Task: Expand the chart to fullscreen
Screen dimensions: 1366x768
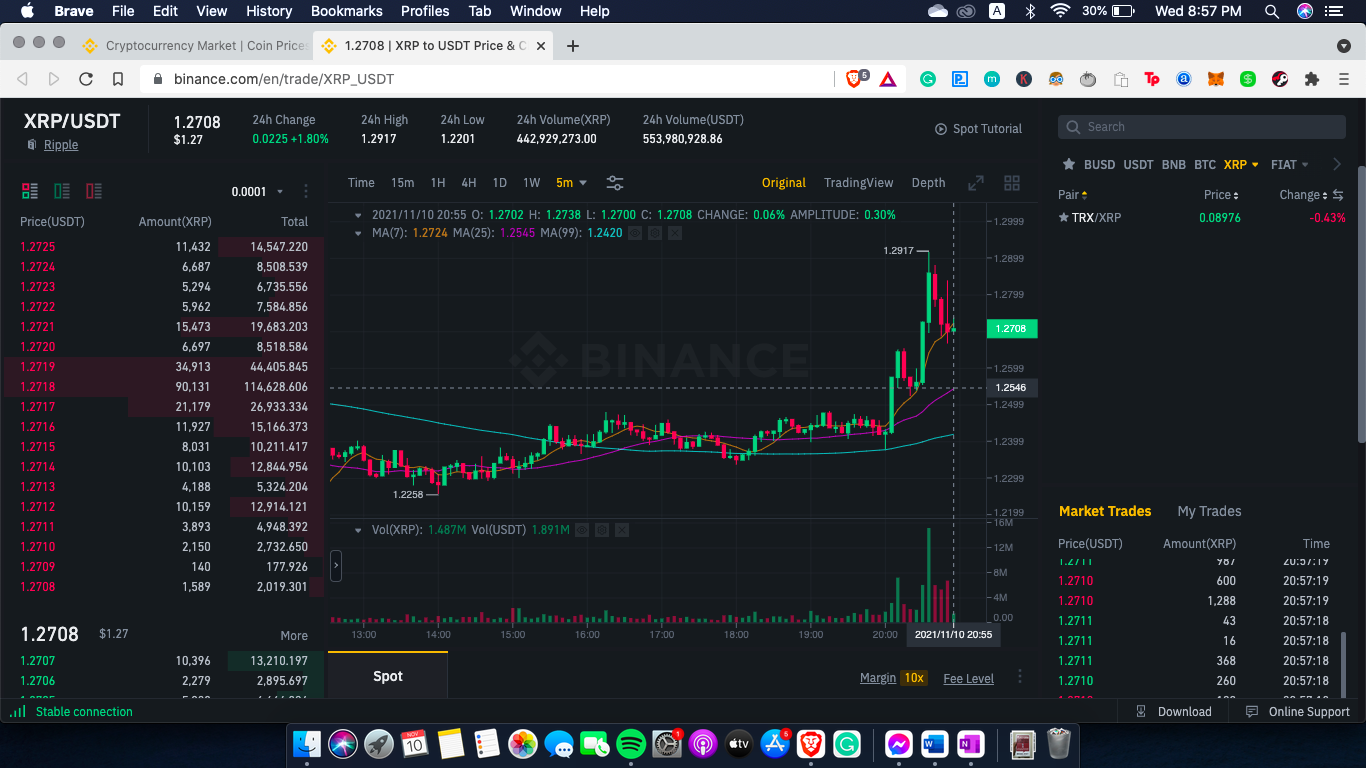Action: [x=976, y=183]
